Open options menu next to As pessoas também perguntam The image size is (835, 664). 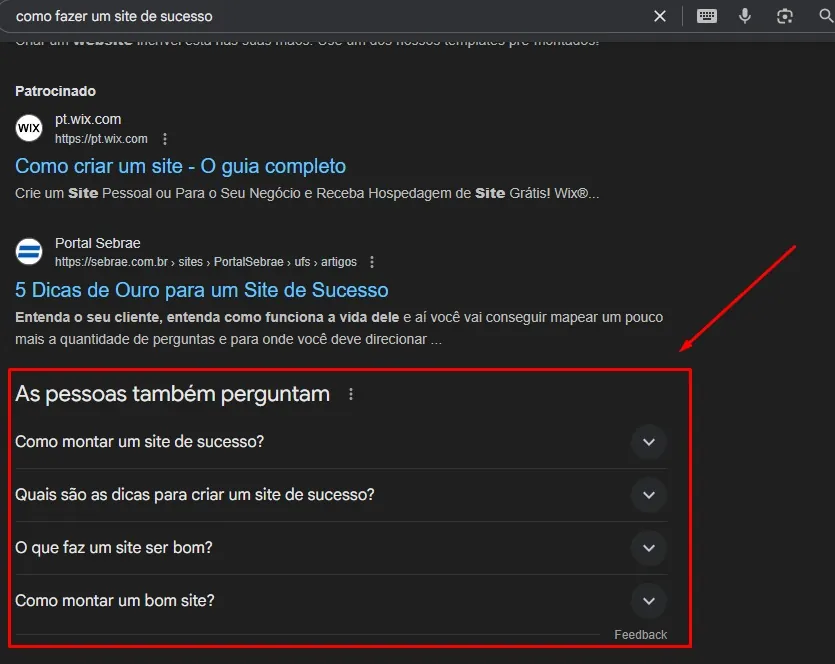point(350,394)
